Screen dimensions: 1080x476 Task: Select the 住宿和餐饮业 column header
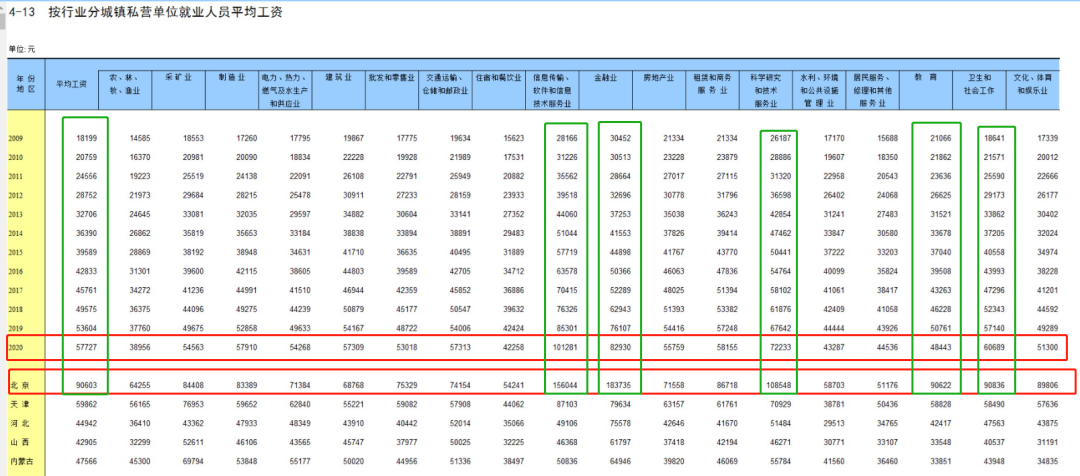(x=501, y=79)
